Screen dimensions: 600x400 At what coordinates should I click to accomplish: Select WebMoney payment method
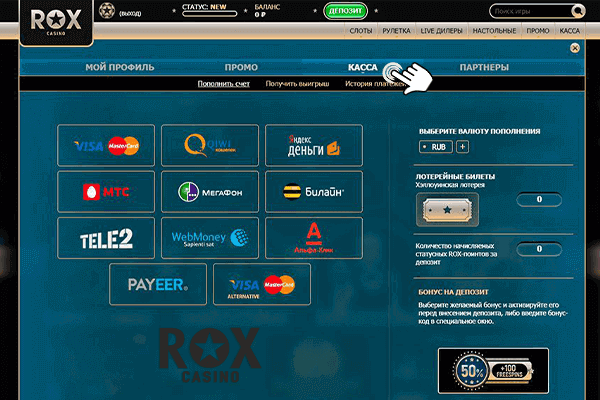click(x=209, y=238)
